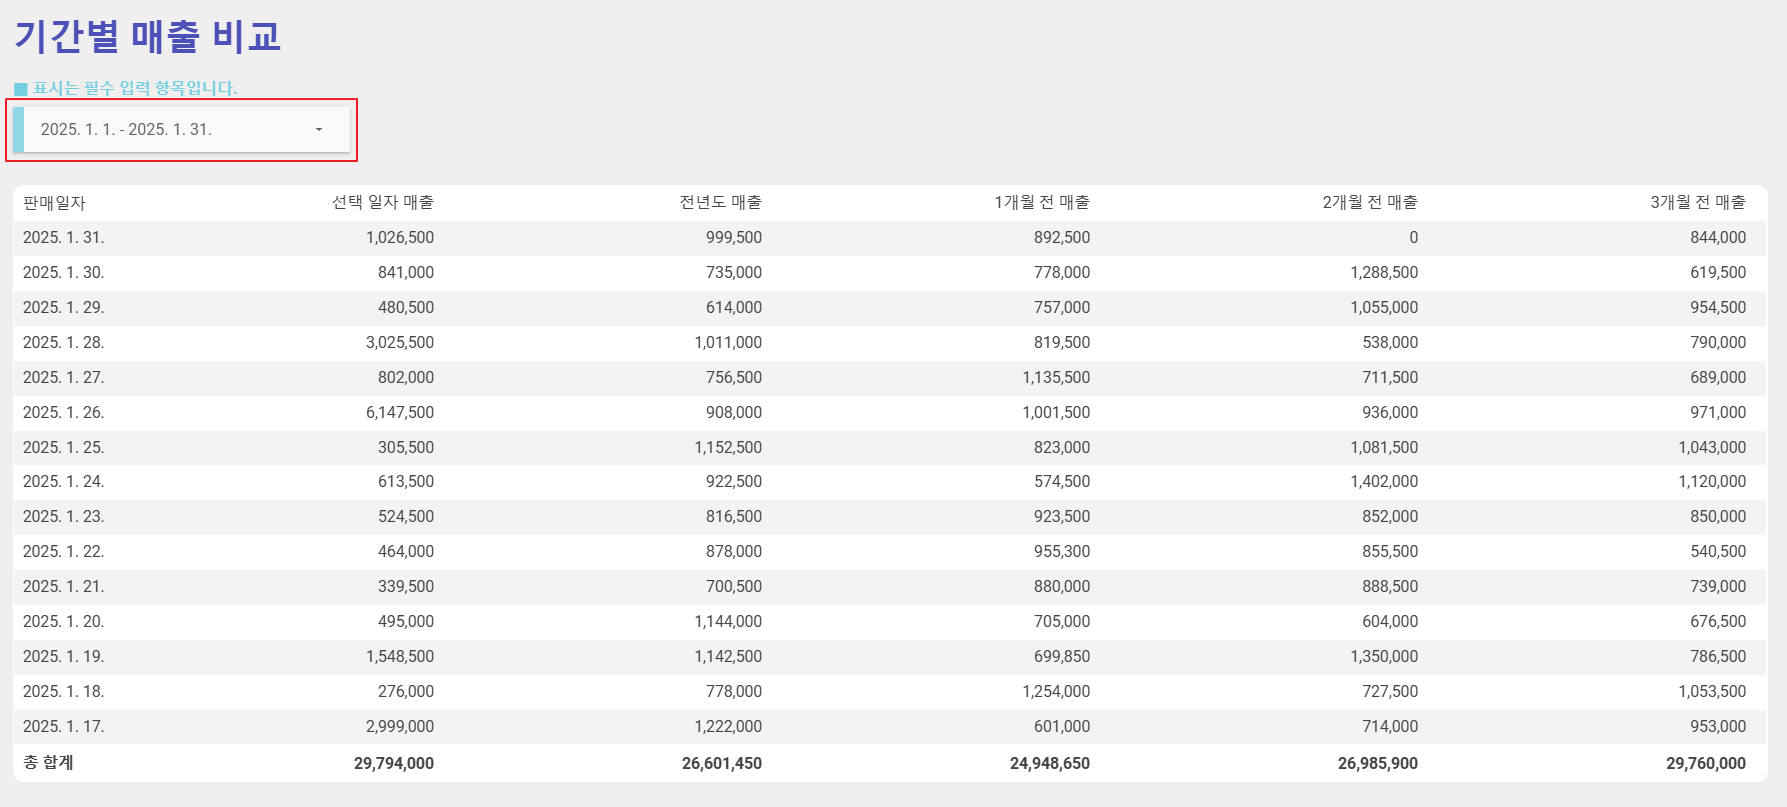Screen dimensions: 1787x807
Task: Click the 26,601,450 grand total
Action: [x=722, y=764]
